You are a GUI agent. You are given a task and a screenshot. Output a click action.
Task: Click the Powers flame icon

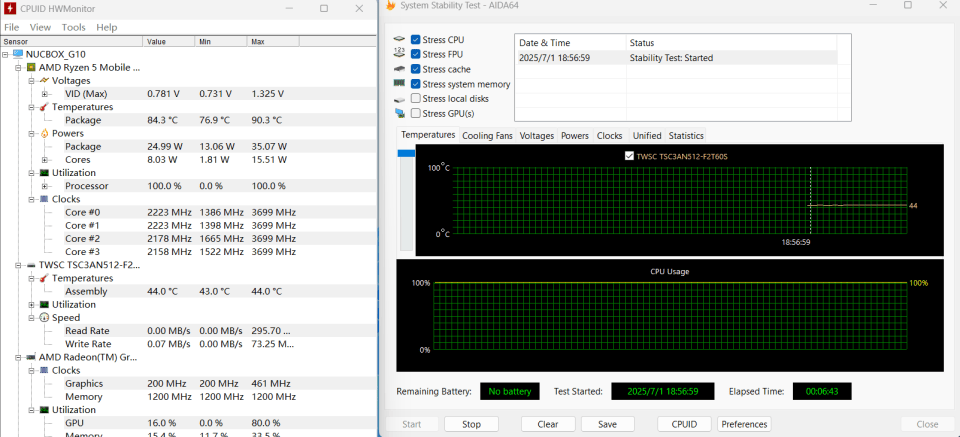44,133
